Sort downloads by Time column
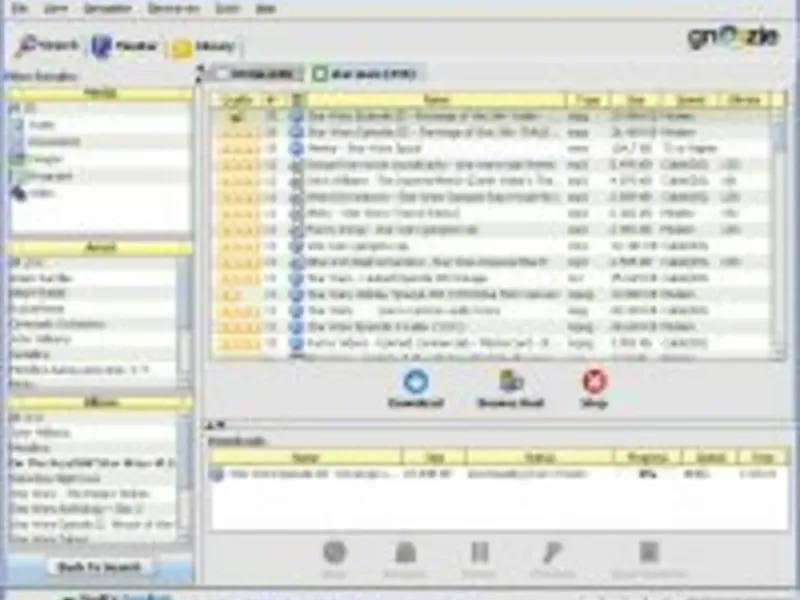Screen dimensions: 800x600 [x=763, y=457]
